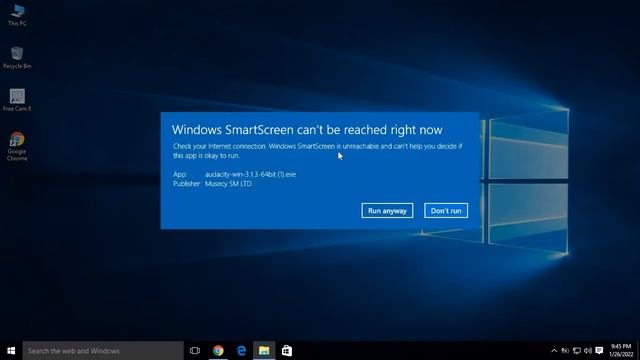
Task: Open This PC desktop icon
Action: click(17, 16)
